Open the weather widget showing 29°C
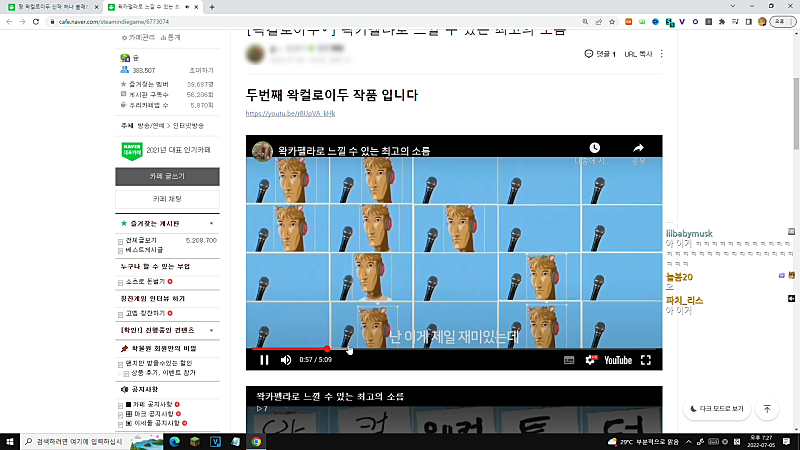The height and width of the screenshot is (450, 800). 643,442
